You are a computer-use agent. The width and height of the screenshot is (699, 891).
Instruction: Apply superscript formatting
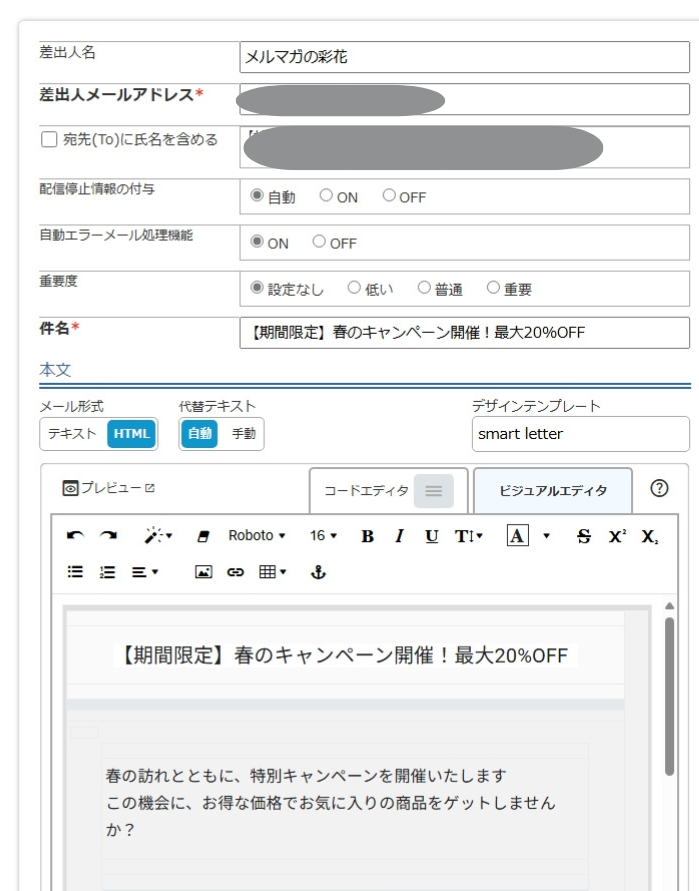coord(617,536)
